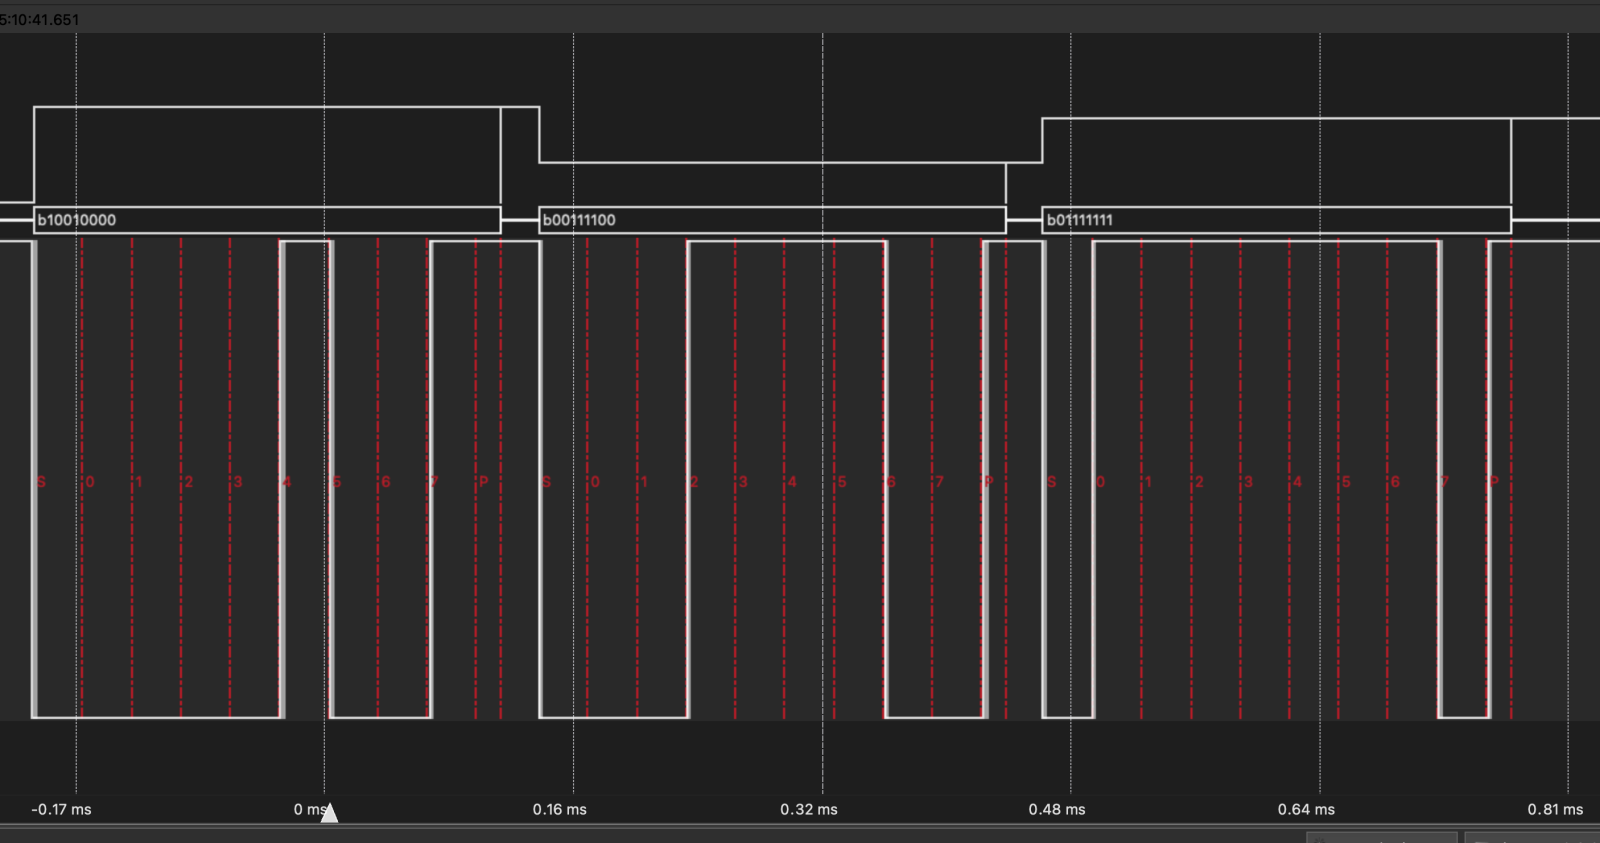Click start bit S marker of b01111111 frame
The image size is (1600, 843).
1051,482
